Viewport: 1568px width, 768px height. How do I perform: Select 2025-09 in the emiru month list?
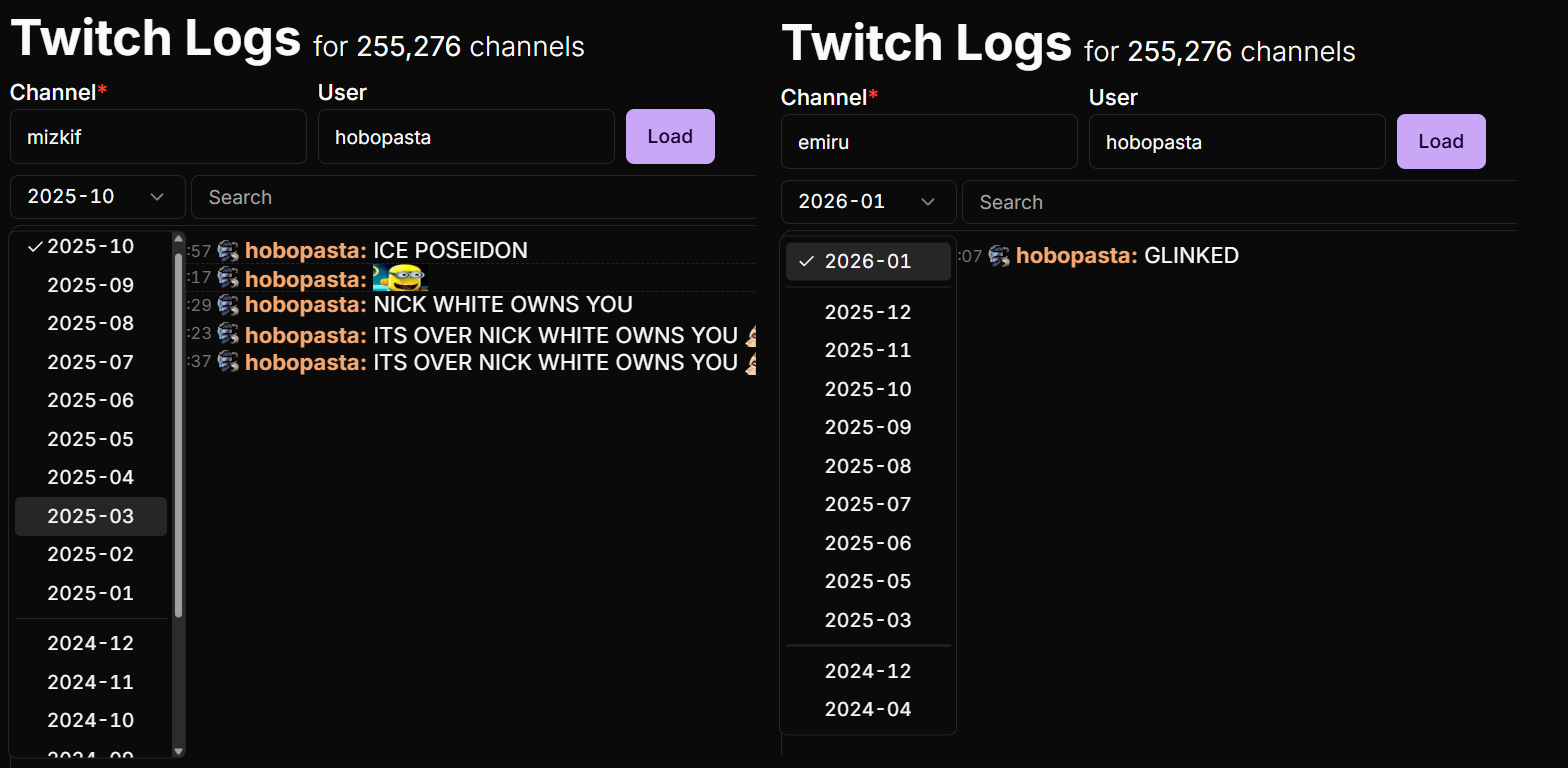point(868,427)
